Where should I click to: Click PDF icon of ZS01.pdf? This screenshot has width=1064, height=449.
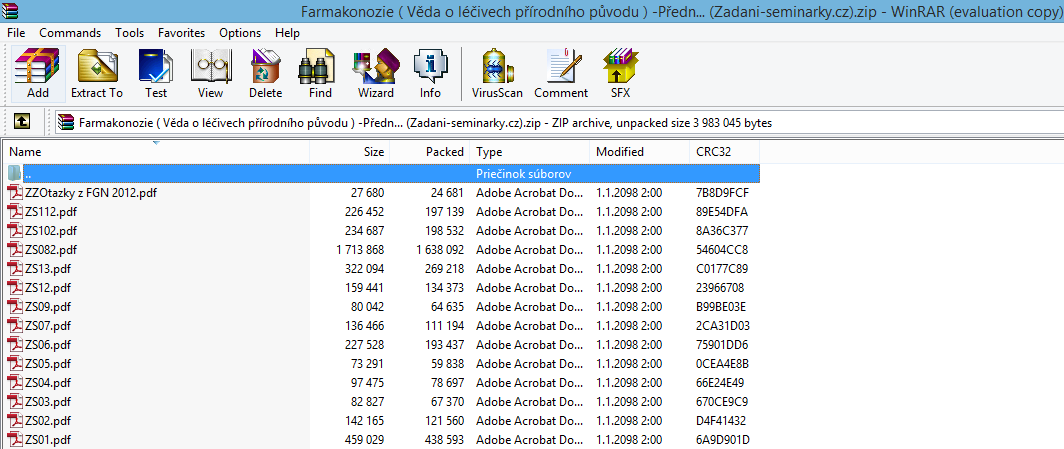point(15,440)
